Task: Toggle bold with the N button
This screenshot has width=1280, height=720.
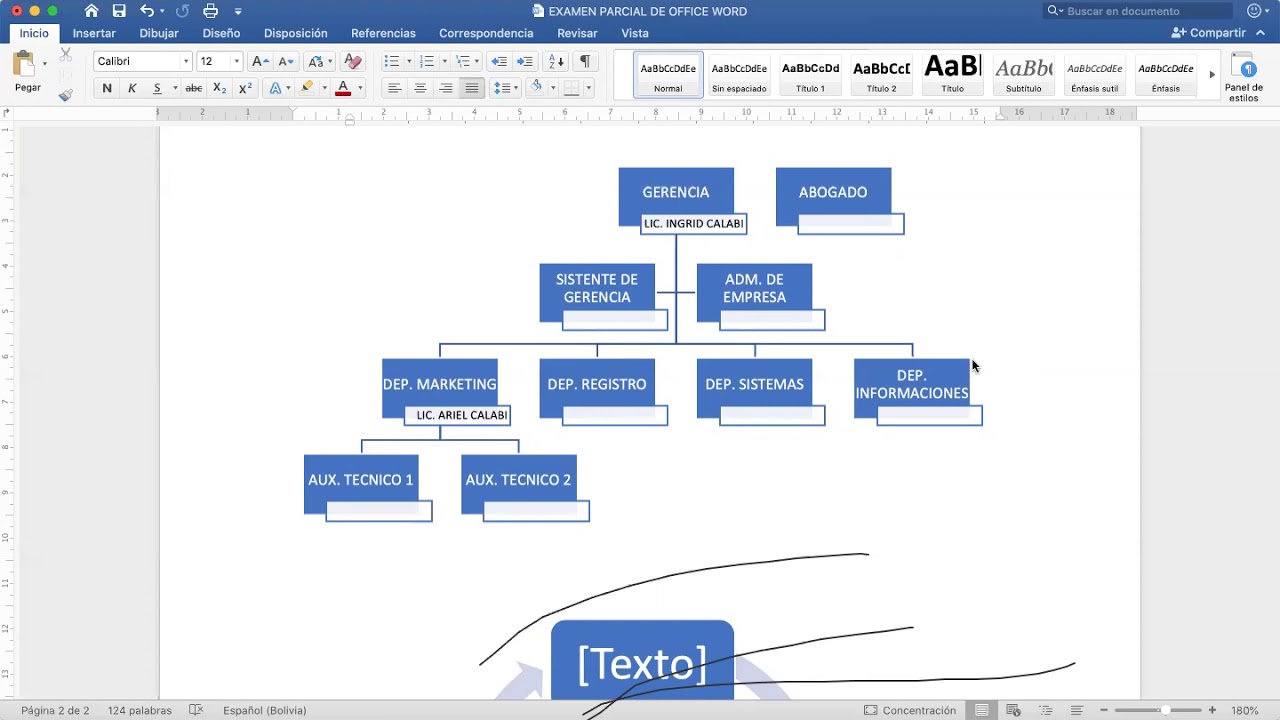Action: point(107,88)
